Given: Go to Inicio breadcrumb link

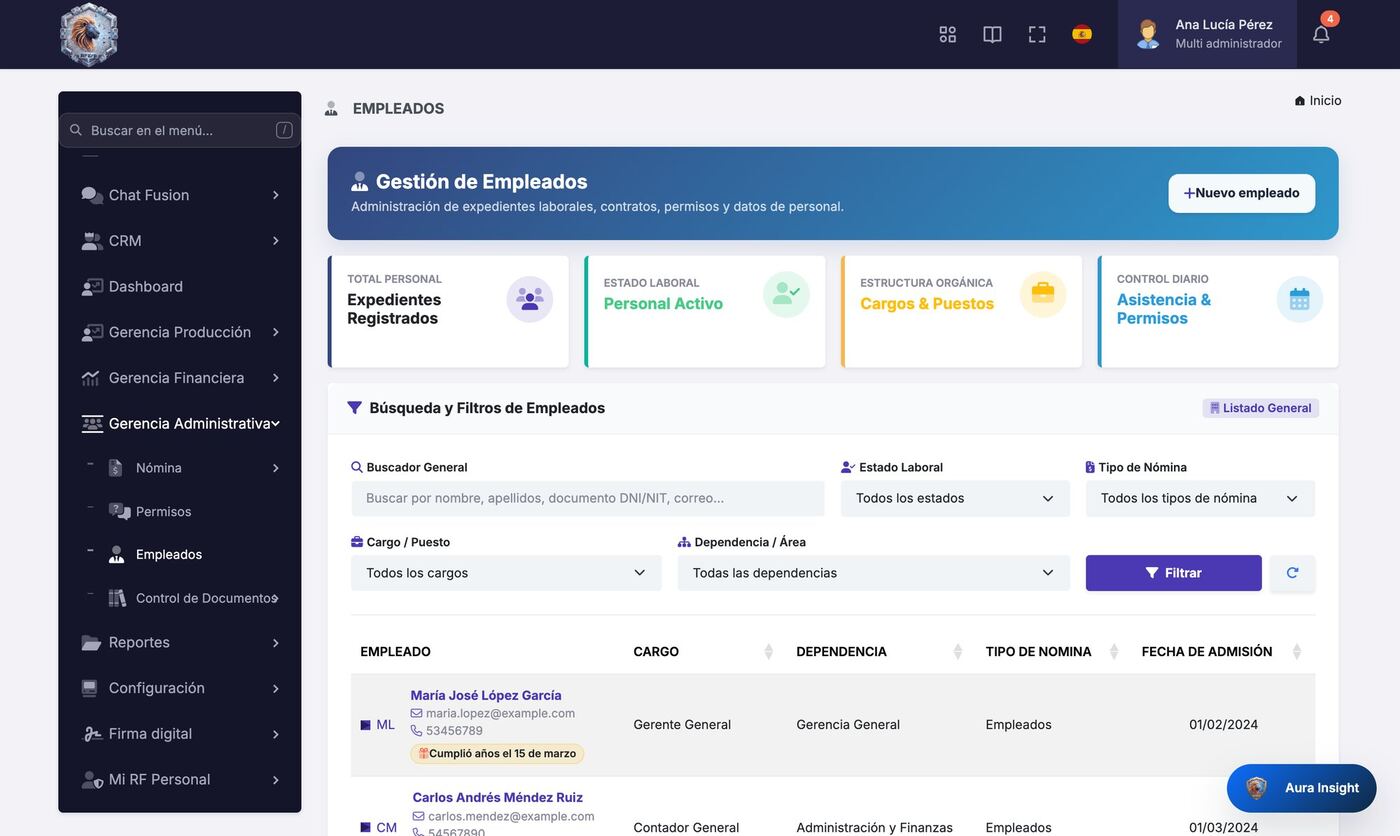Looking at the screenshot, I should click(x=1318, y=101).
